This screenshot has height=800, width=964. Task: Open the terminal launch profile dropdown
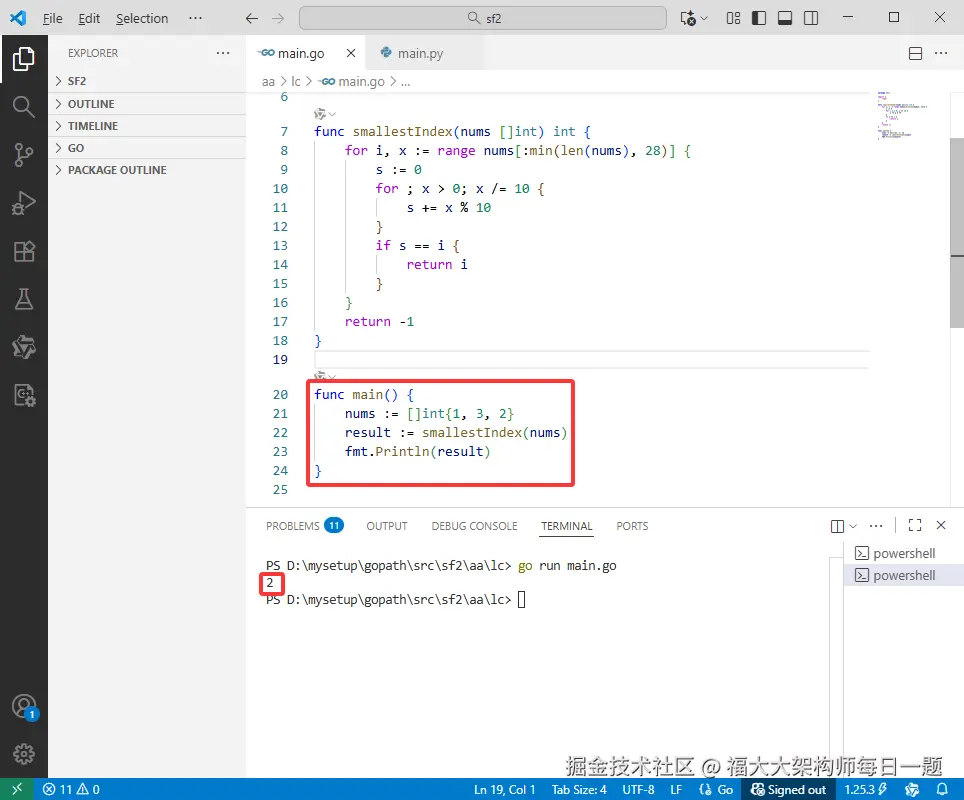(853, 526)
